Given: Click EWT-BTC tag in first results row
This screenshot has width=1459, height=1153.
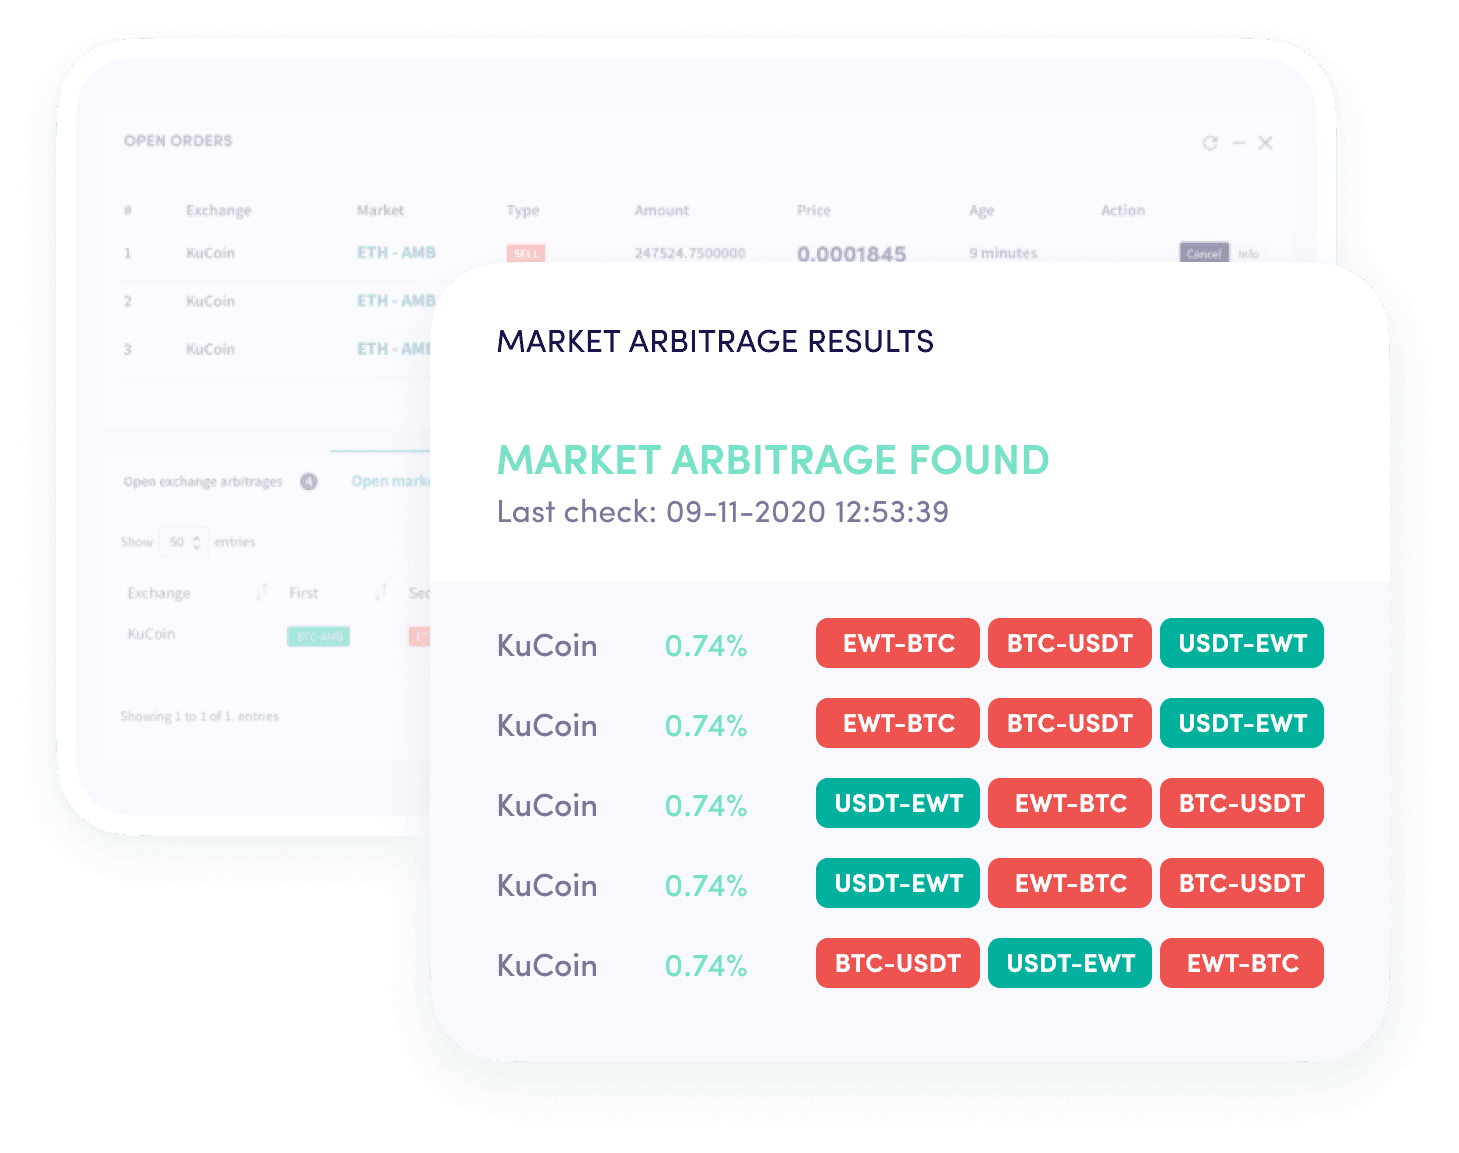Looking at the screenshot, I should point(898,643).
